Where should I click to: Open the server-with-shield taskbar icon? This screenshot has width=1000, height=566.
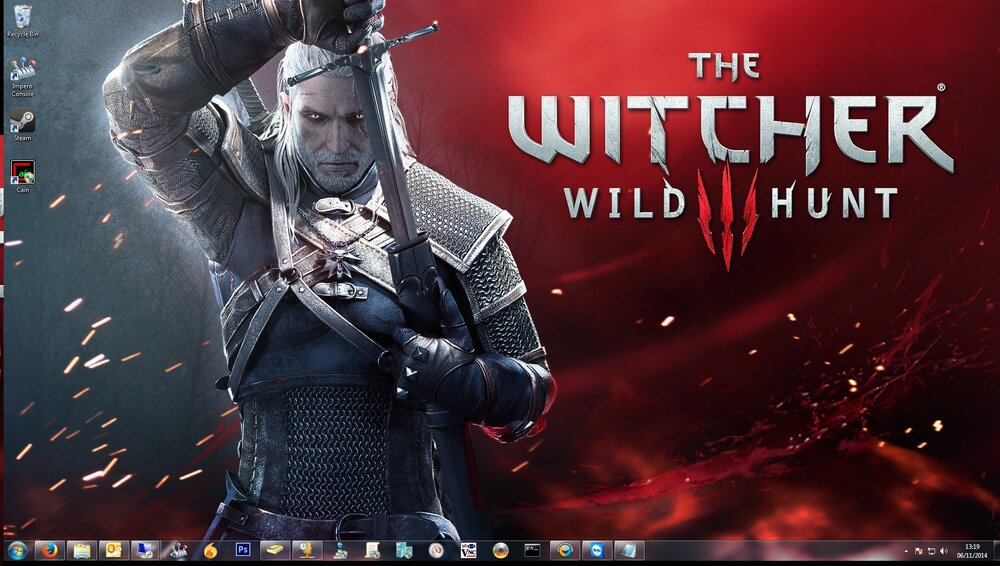(x=404, y=550)
